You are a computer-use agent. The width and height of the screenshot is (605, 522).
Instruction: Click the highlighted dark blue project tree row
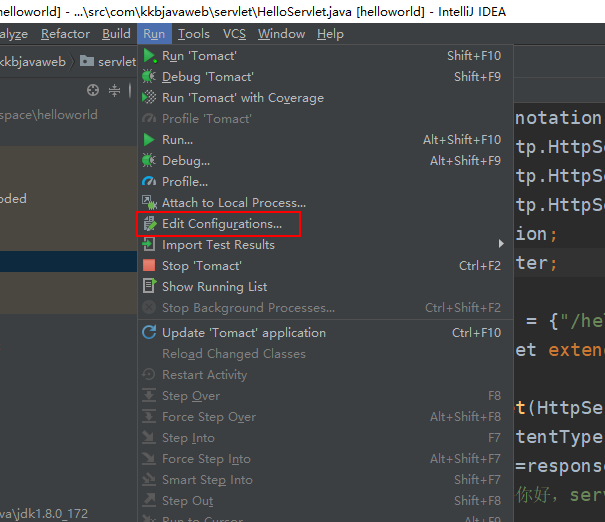tap(68, 262)
